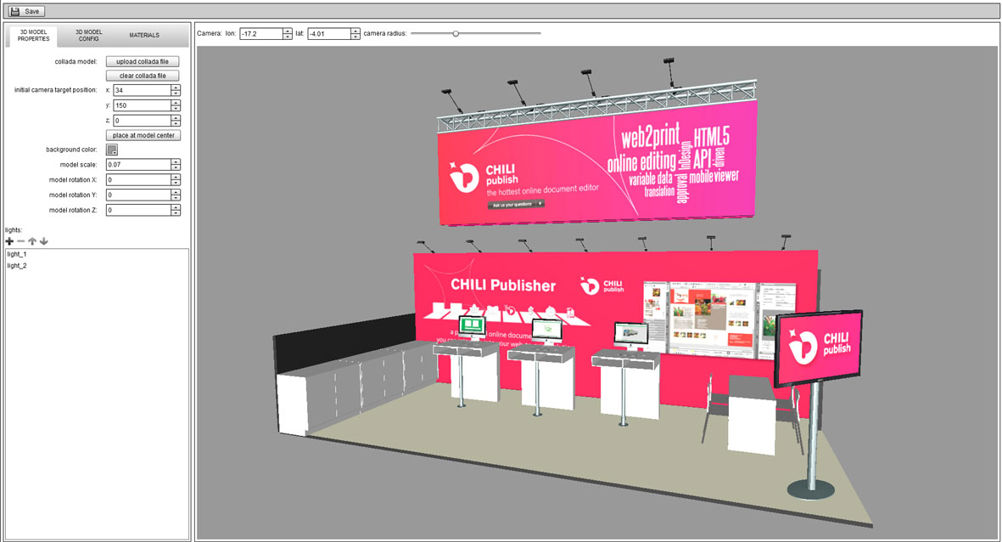The height and width of the screenshot is (542, 1002).
Task: Click the camera lat field showing -4.01
Action: [329, 34]
